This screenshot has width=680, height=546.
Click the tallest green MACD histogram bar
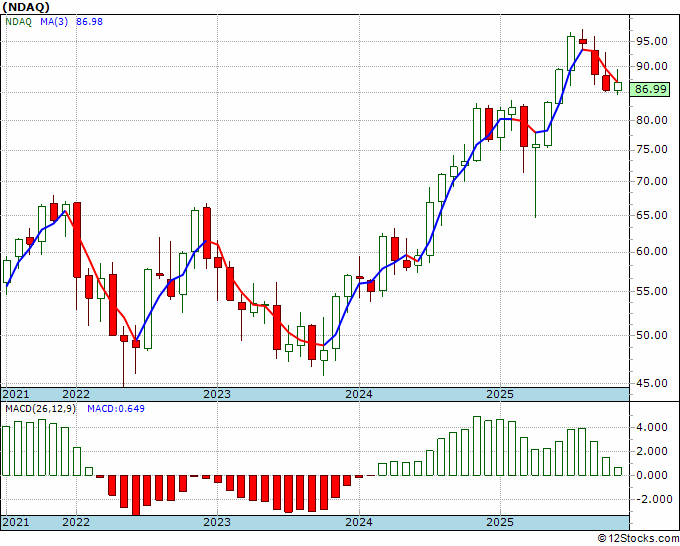point(477,446)
